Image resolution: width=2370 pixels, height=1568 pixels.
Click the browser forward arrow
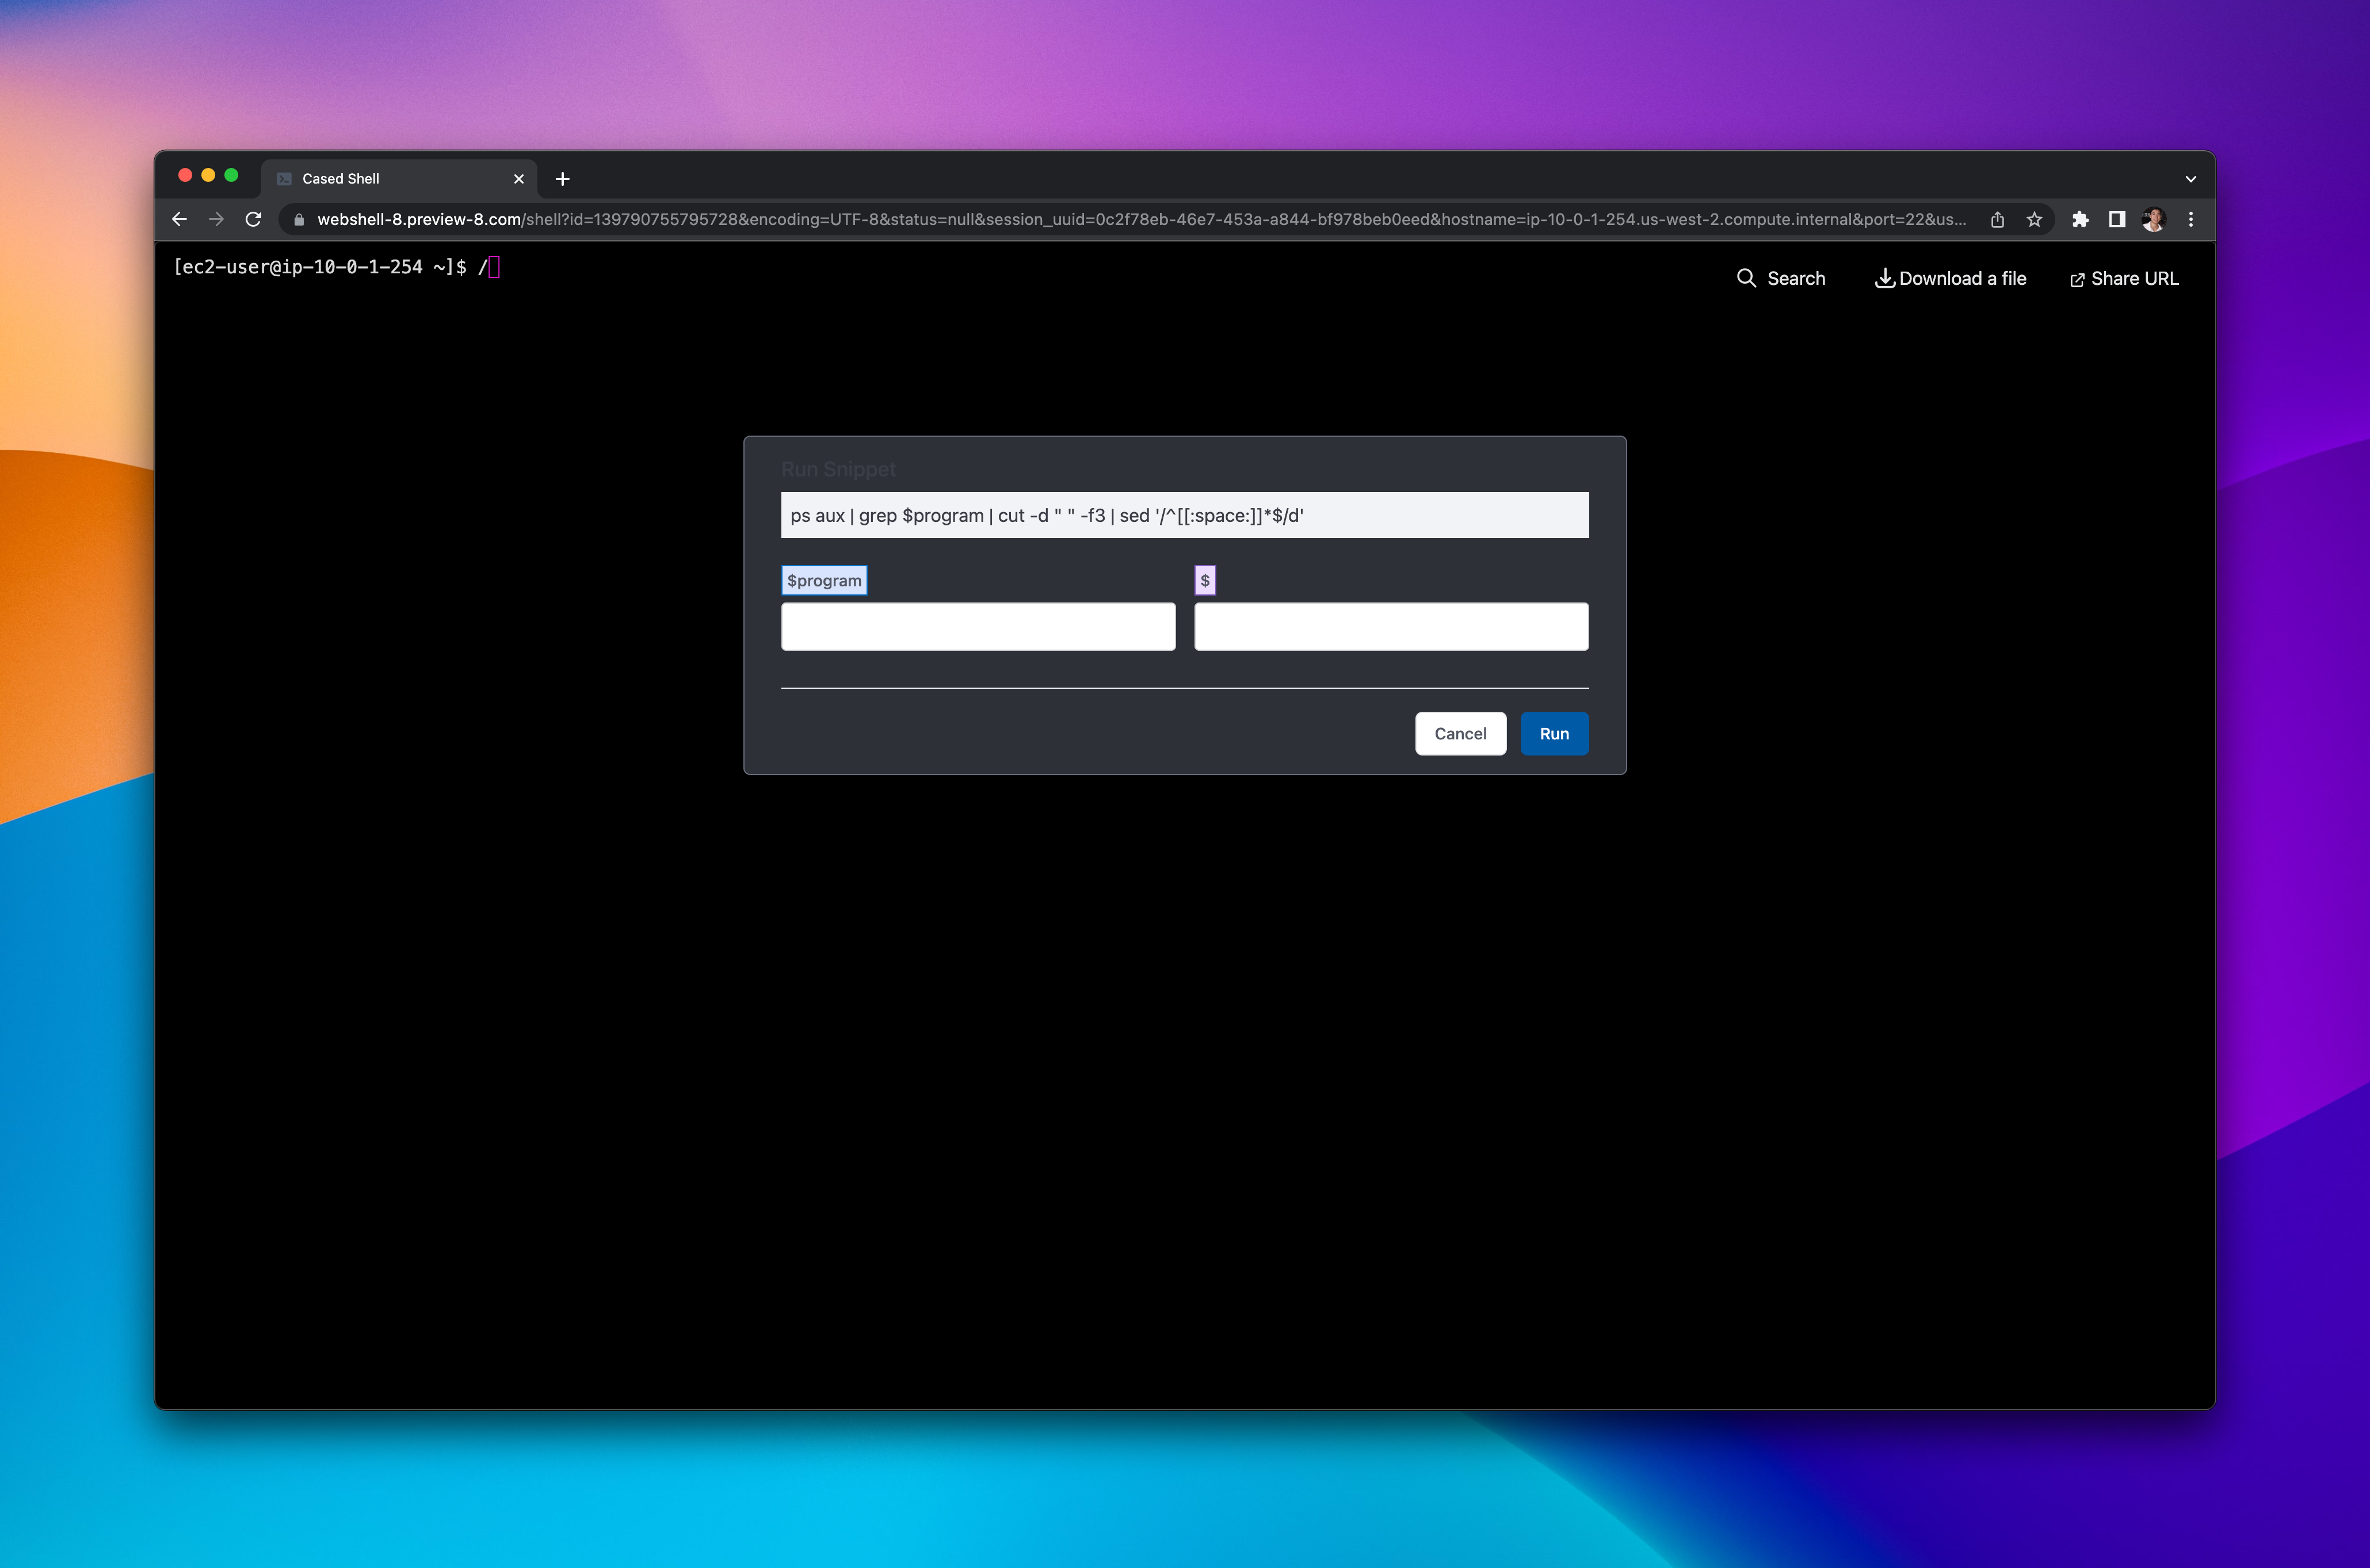(216, 219)
